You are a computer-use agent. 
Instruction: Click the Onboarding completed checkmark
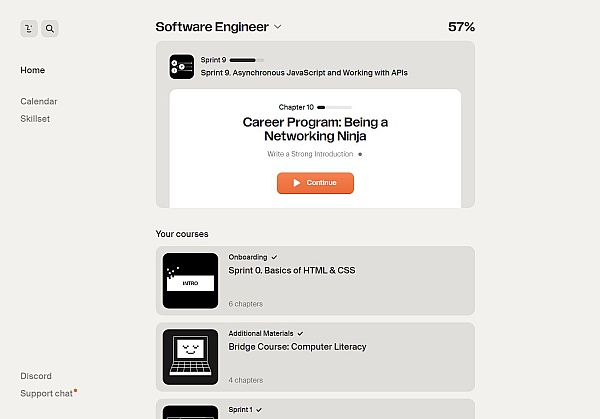point(274,257)
